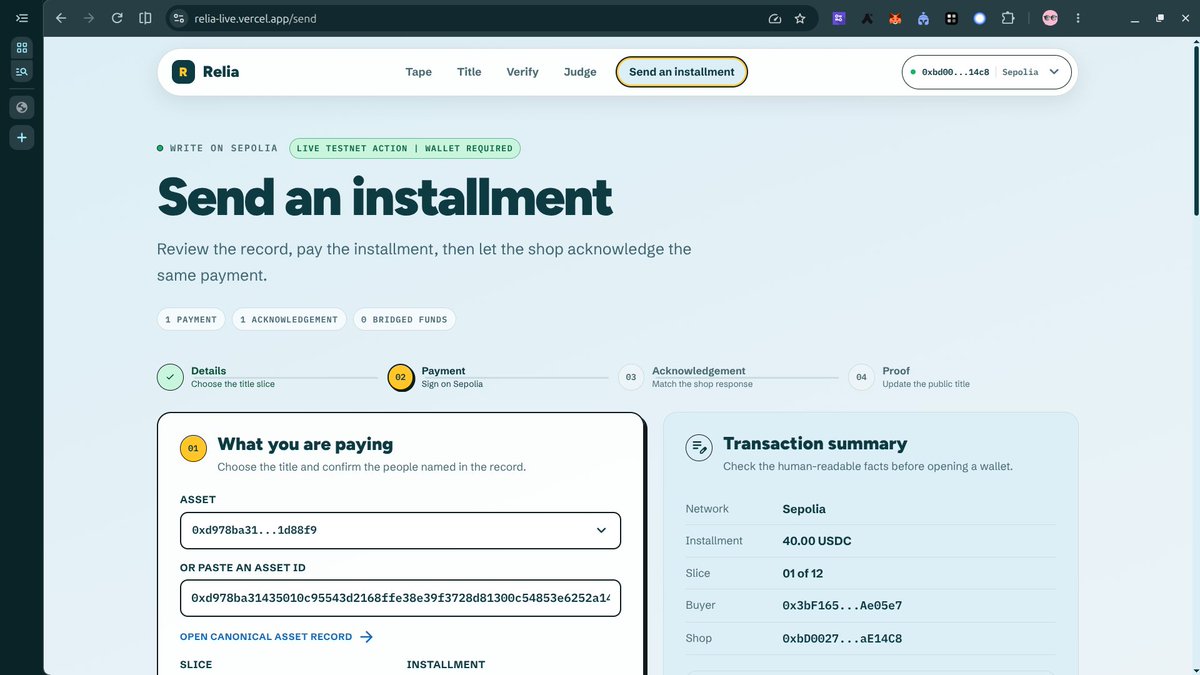Viewport: 1200px width, 675px height.
Task: Click the shop address 0xbD0027...aE14C8
Action: 842,638
